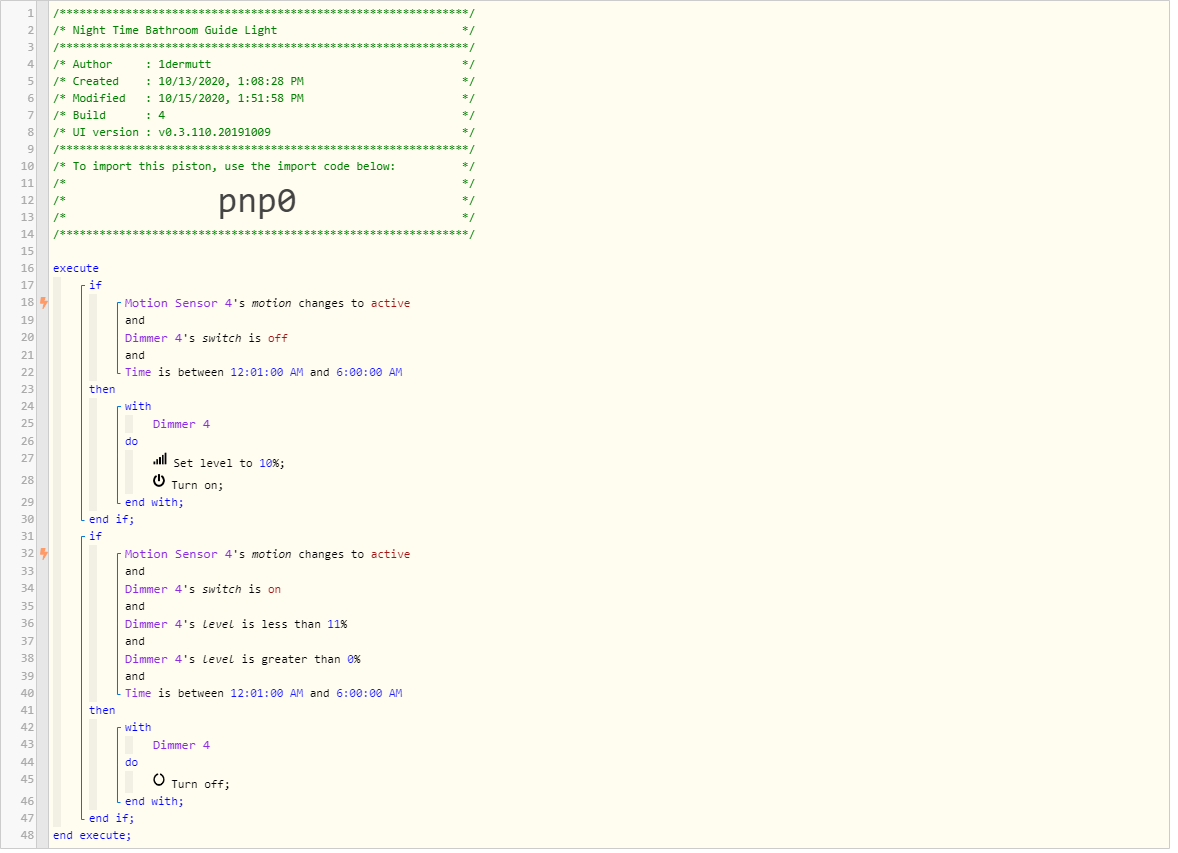Image resolution: width=1178 pixels, height=853 pixels.
Task: Click Time is between condition on line 40
Action: point(264,693)
